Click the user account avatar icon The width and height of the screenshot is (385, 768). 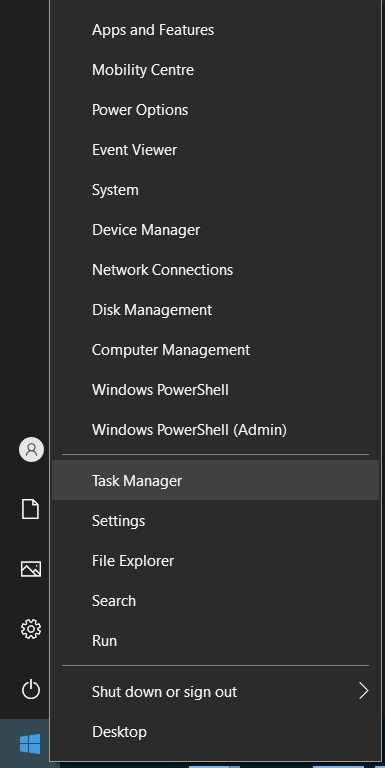[x=31, y=449]
